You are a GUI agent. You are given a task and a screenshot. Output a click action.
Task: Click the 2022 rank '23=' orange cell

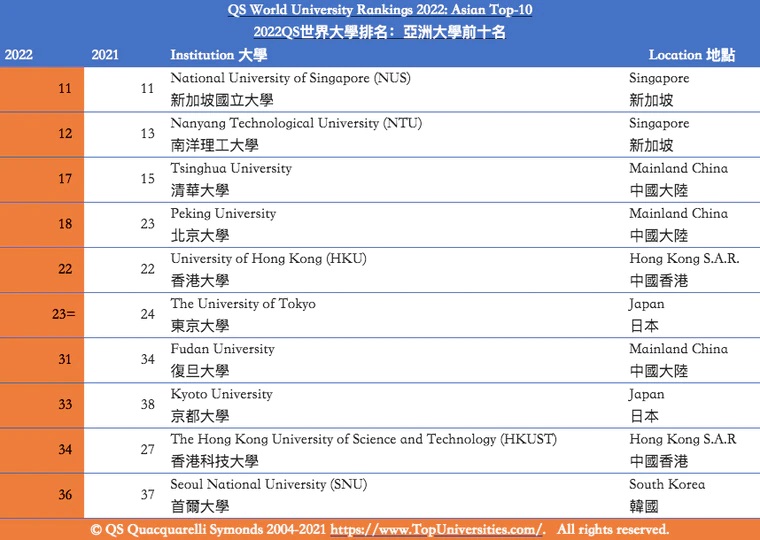tap(42, 315)
